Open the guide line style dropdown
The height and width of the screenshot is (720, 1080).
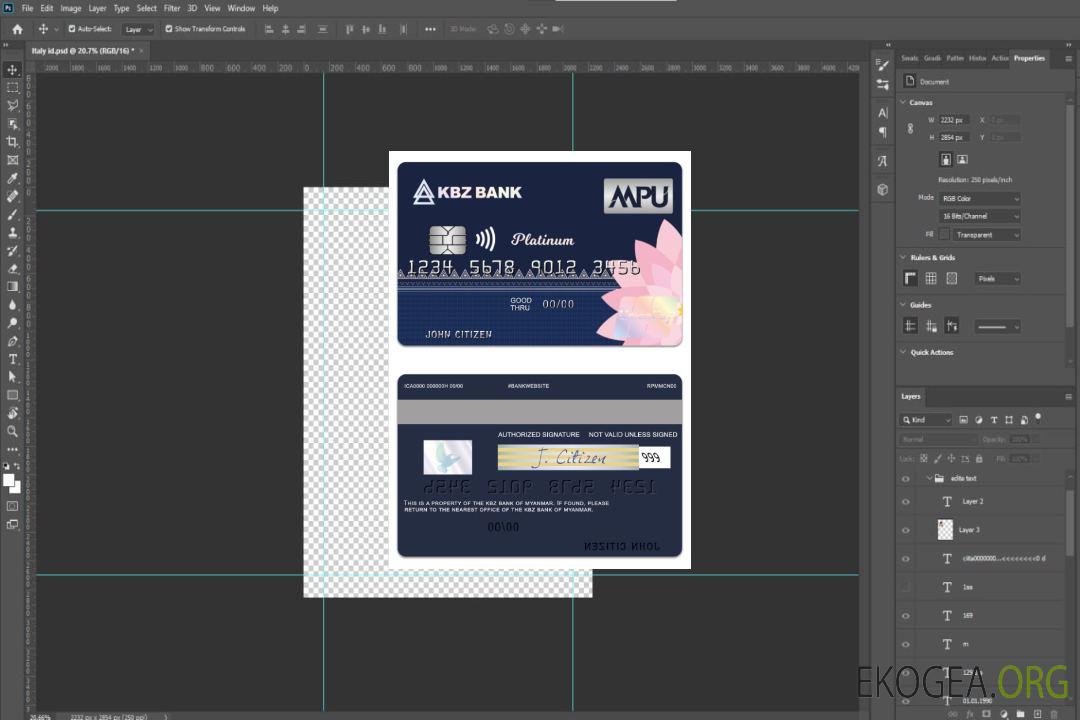(997, 327)
